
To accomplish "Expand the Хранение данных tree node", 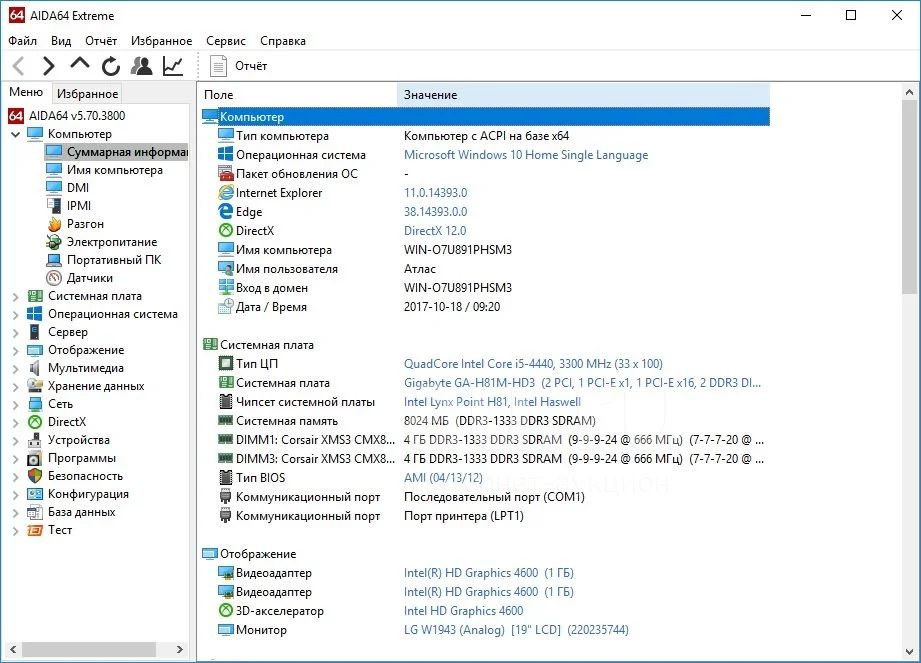I will pyautogui.click(x=16, y=386).
